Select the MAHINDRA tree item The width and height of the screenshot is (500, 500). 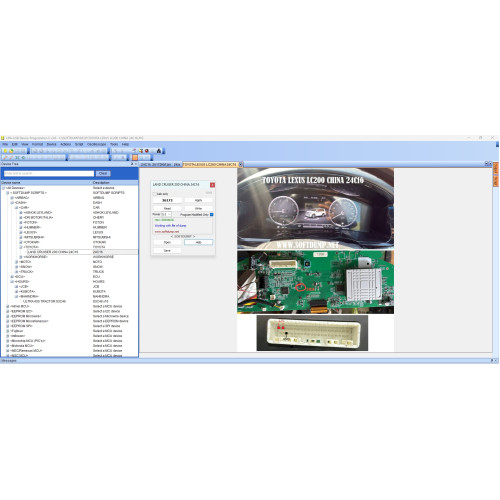click(x=29, y=296)
